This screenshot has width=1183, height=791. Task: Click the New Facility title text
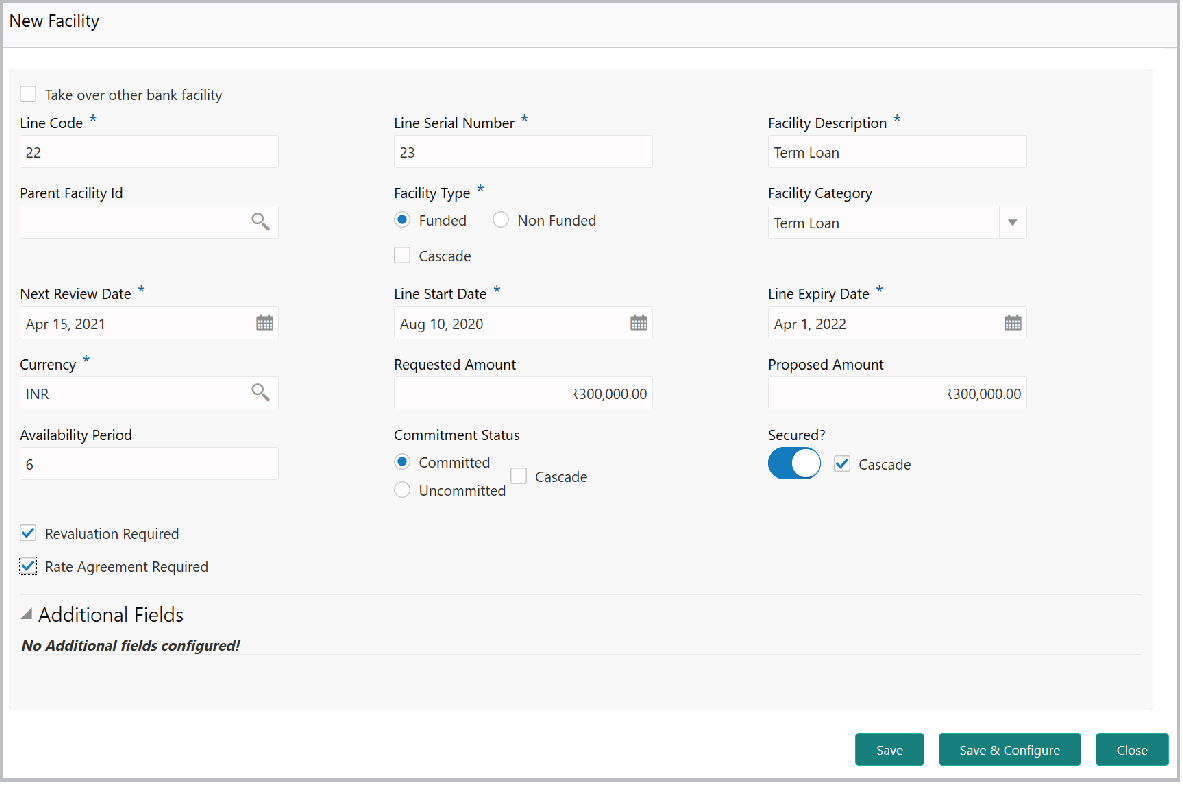point(54,21)
